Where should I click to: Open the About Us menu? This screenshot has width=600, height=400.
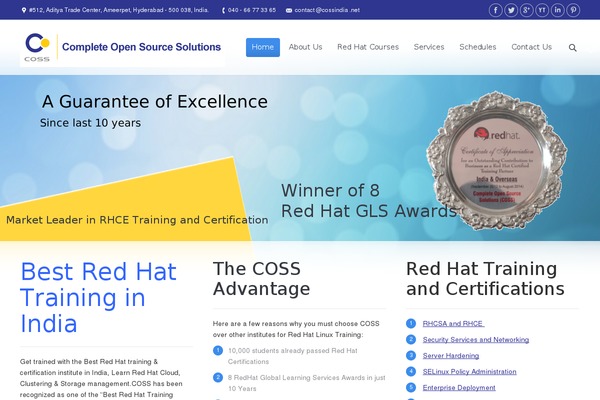coord(305,47)
